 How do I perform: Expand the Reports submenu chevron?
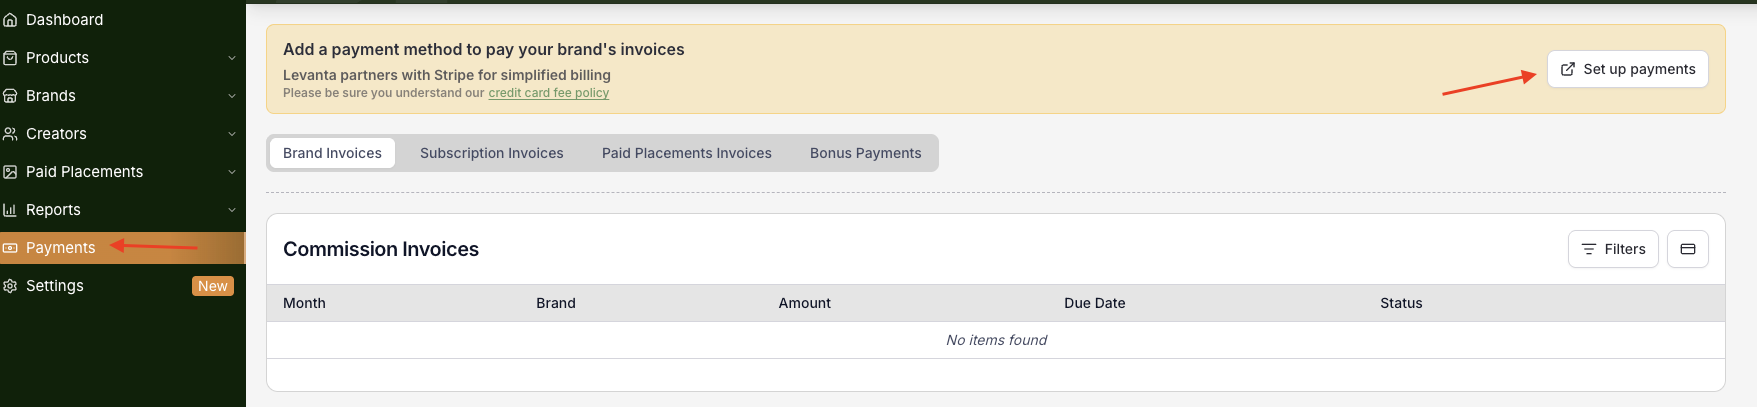[232, 210]
